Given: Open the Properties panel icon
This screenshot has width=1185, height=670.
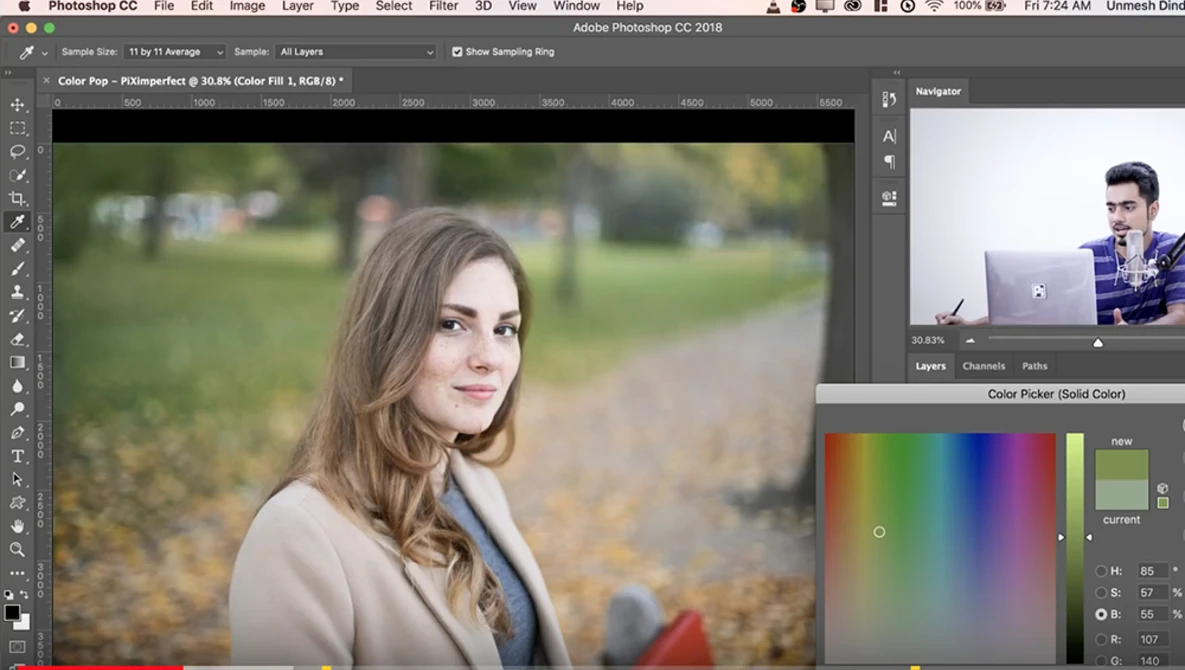Looking at the screenshot, I should 889,198.
